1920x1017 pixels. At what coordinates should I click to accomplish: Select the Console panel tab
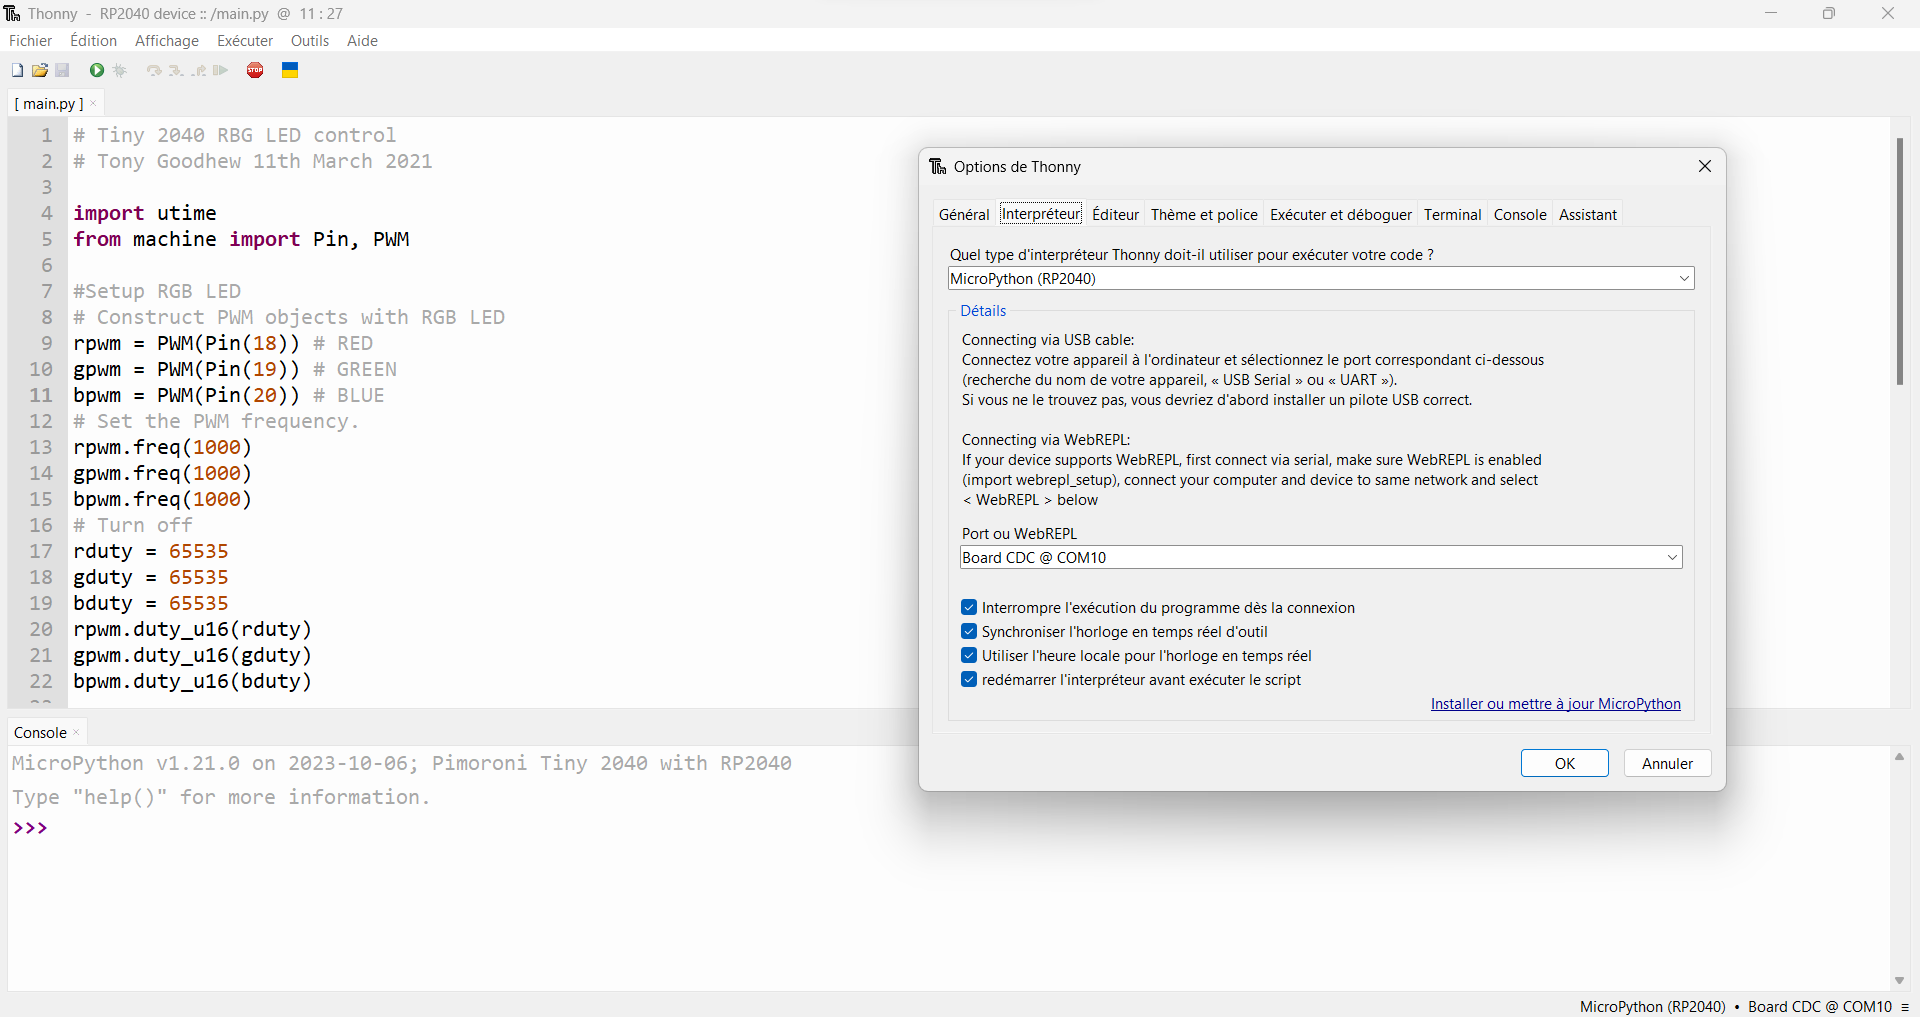pyautogui.click(x=40, y=732)
